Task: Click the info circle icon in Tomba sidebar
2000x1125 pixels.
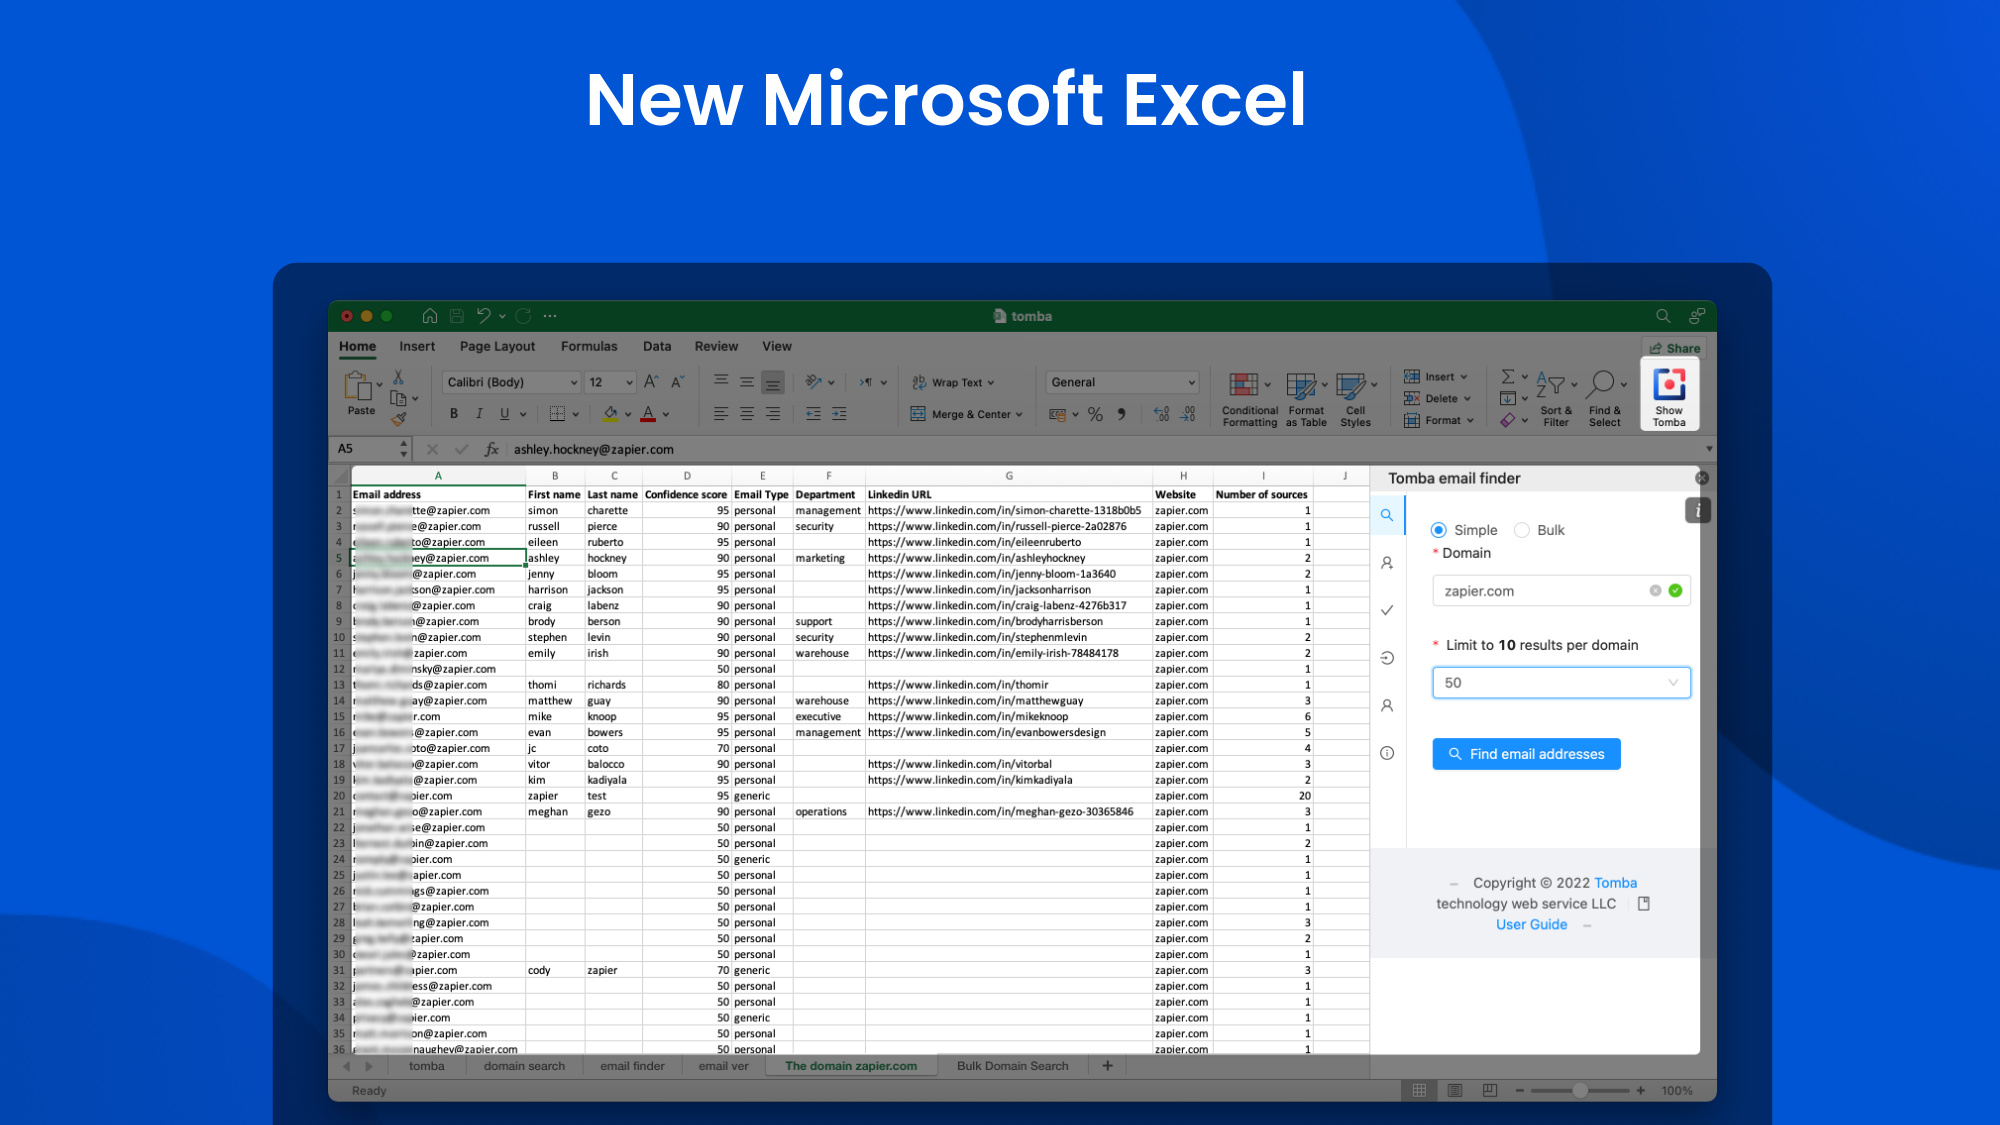Action: (x=1387, y=753)
